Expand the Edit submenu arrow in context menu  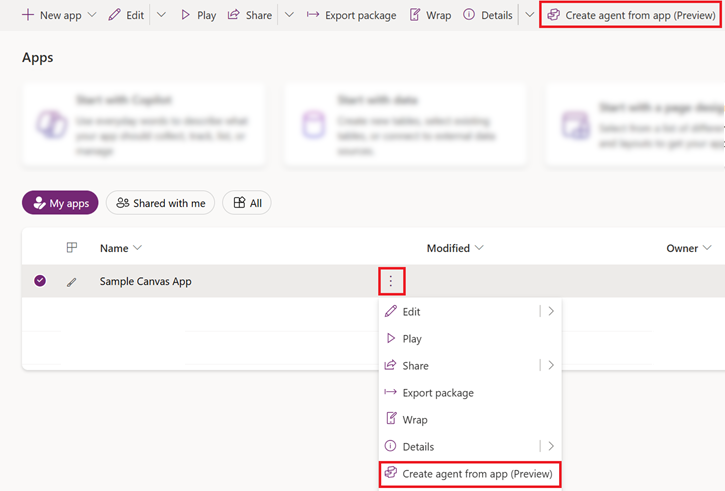tap(551, 311)
